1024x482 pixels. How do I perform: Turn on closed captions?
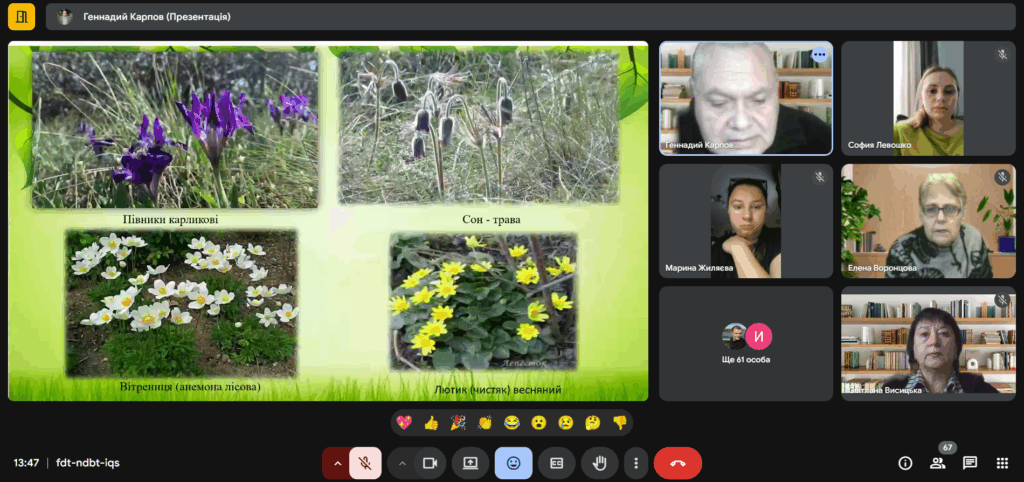point(557,463)
